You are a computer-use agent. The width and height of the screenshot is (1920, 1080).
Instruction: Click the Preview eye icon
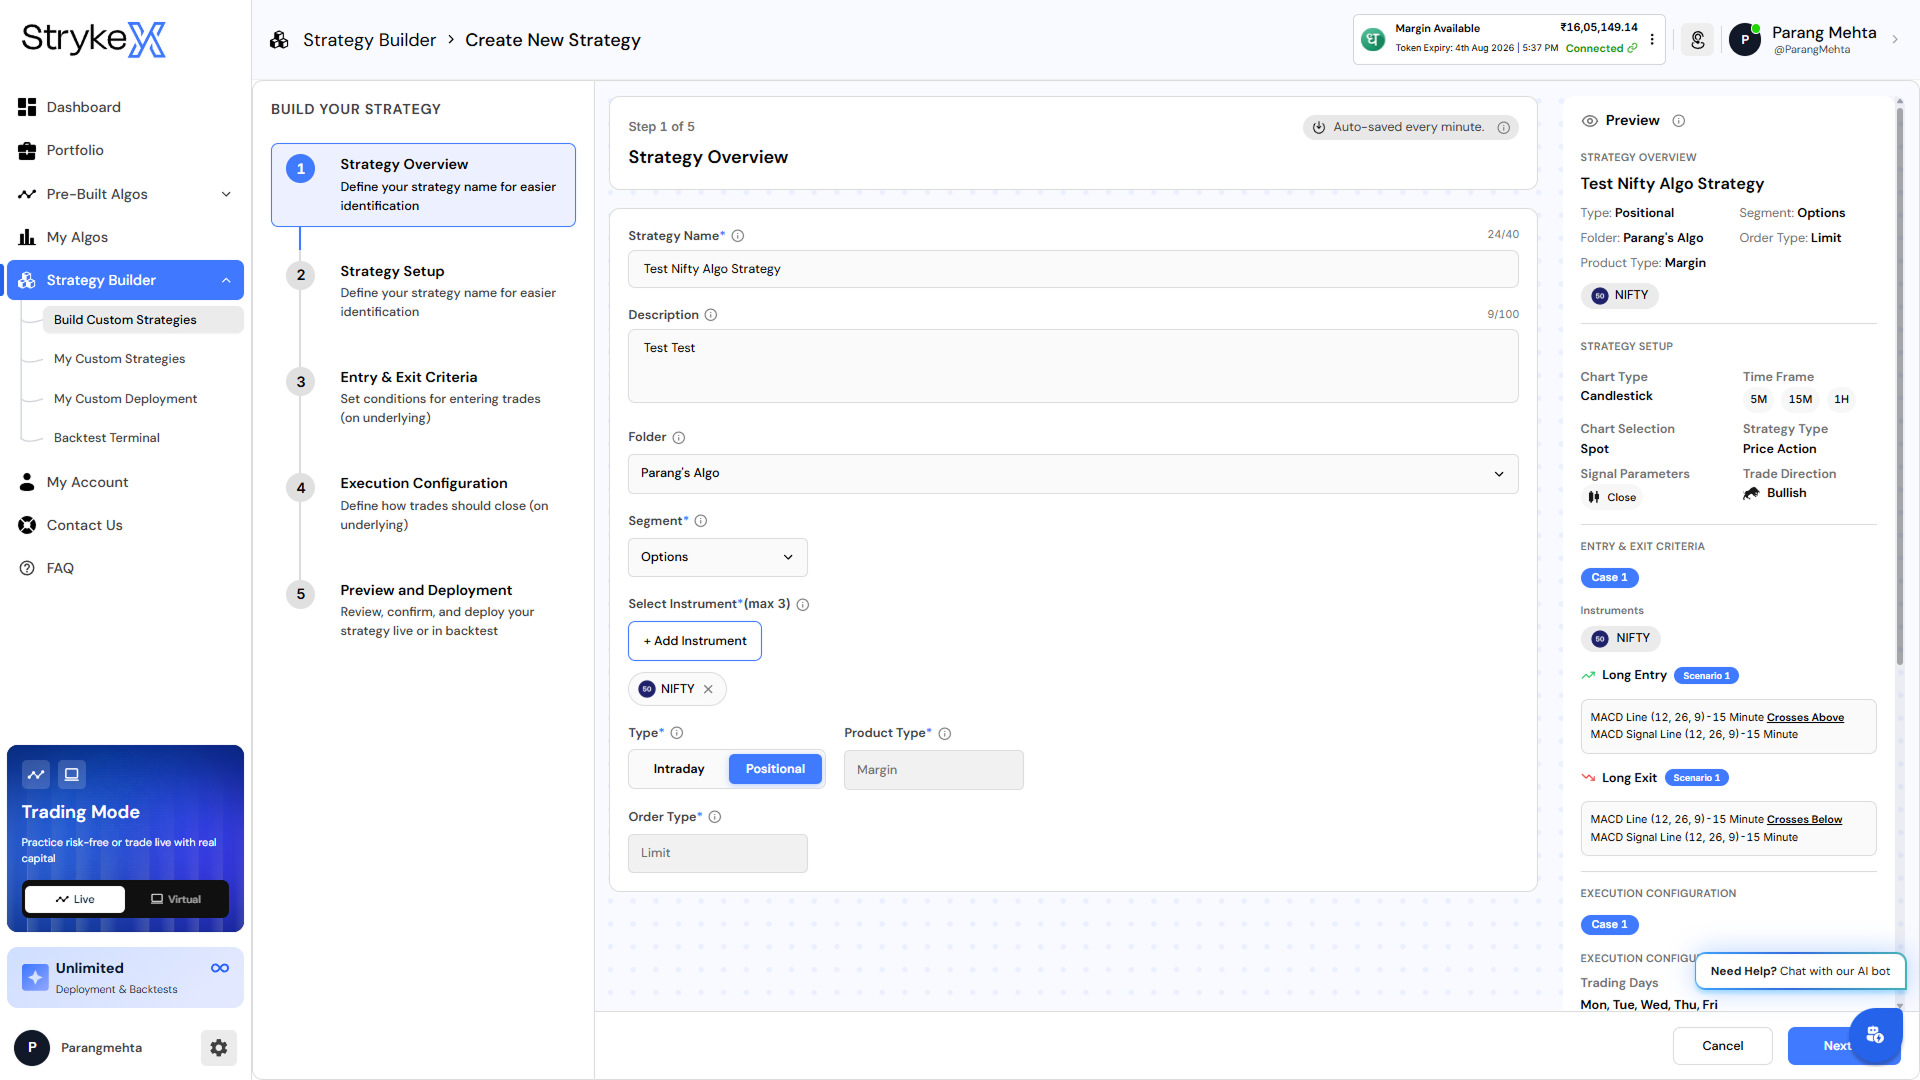[1590, 121]
